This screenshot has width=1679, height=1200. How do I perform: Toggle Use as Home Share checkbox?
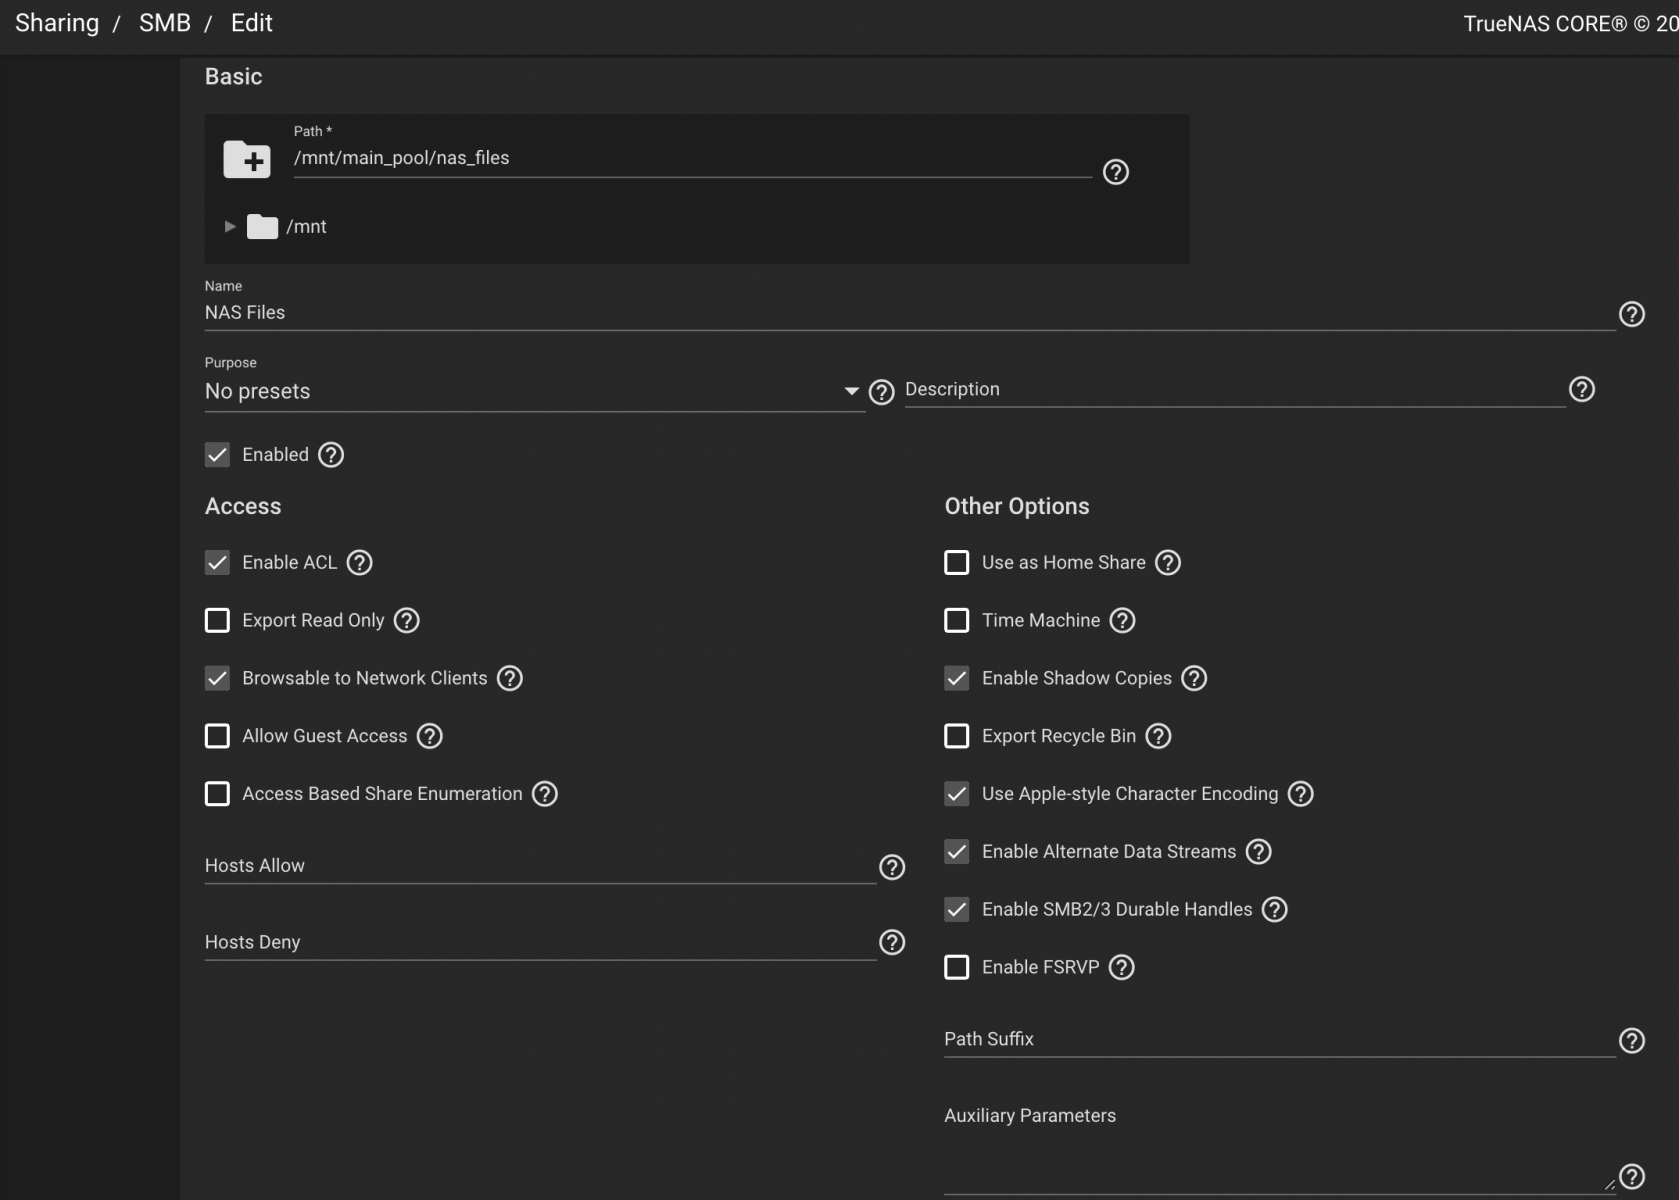click(x=956, y=563)
